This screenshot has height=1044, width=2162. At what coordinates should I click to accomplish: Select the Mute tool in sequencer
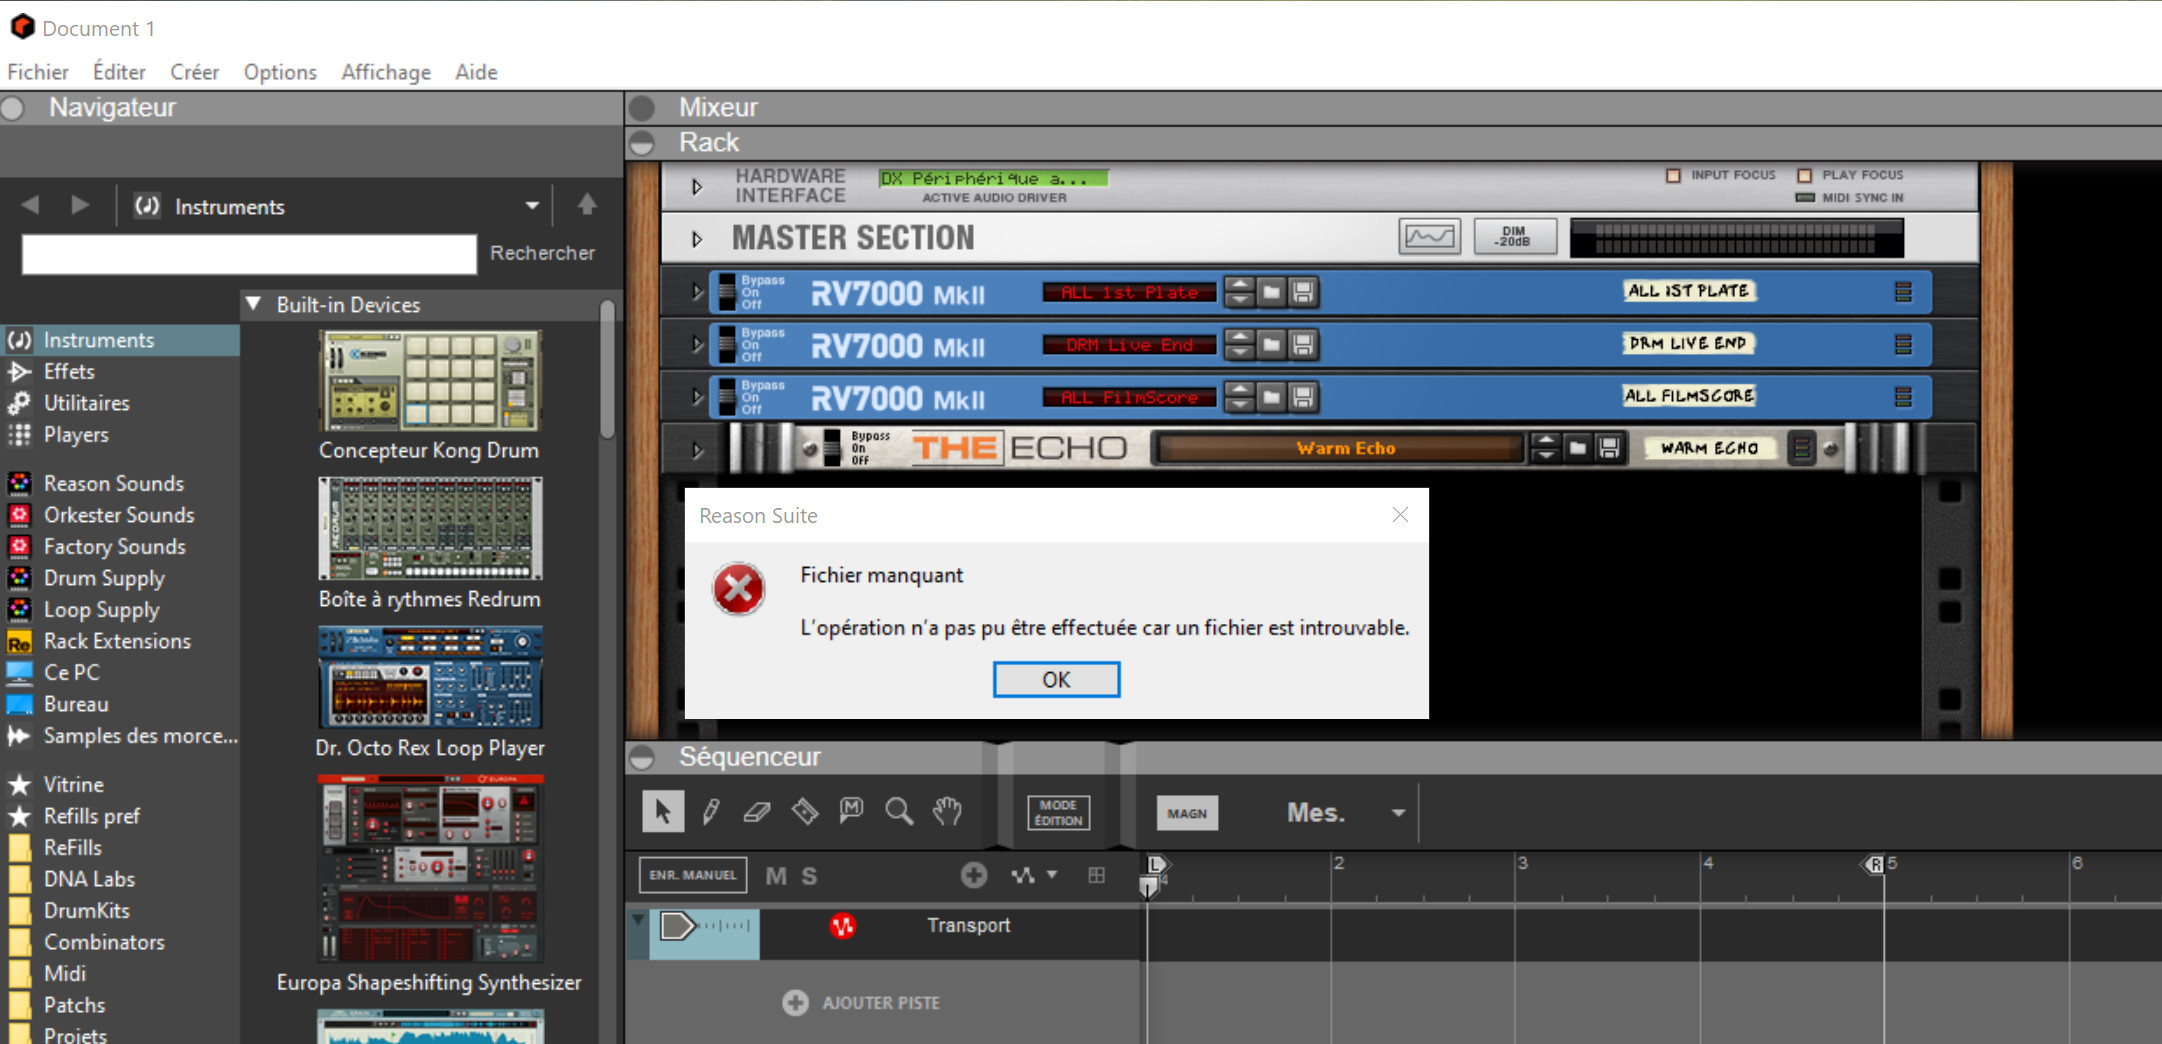click(852, 811)
